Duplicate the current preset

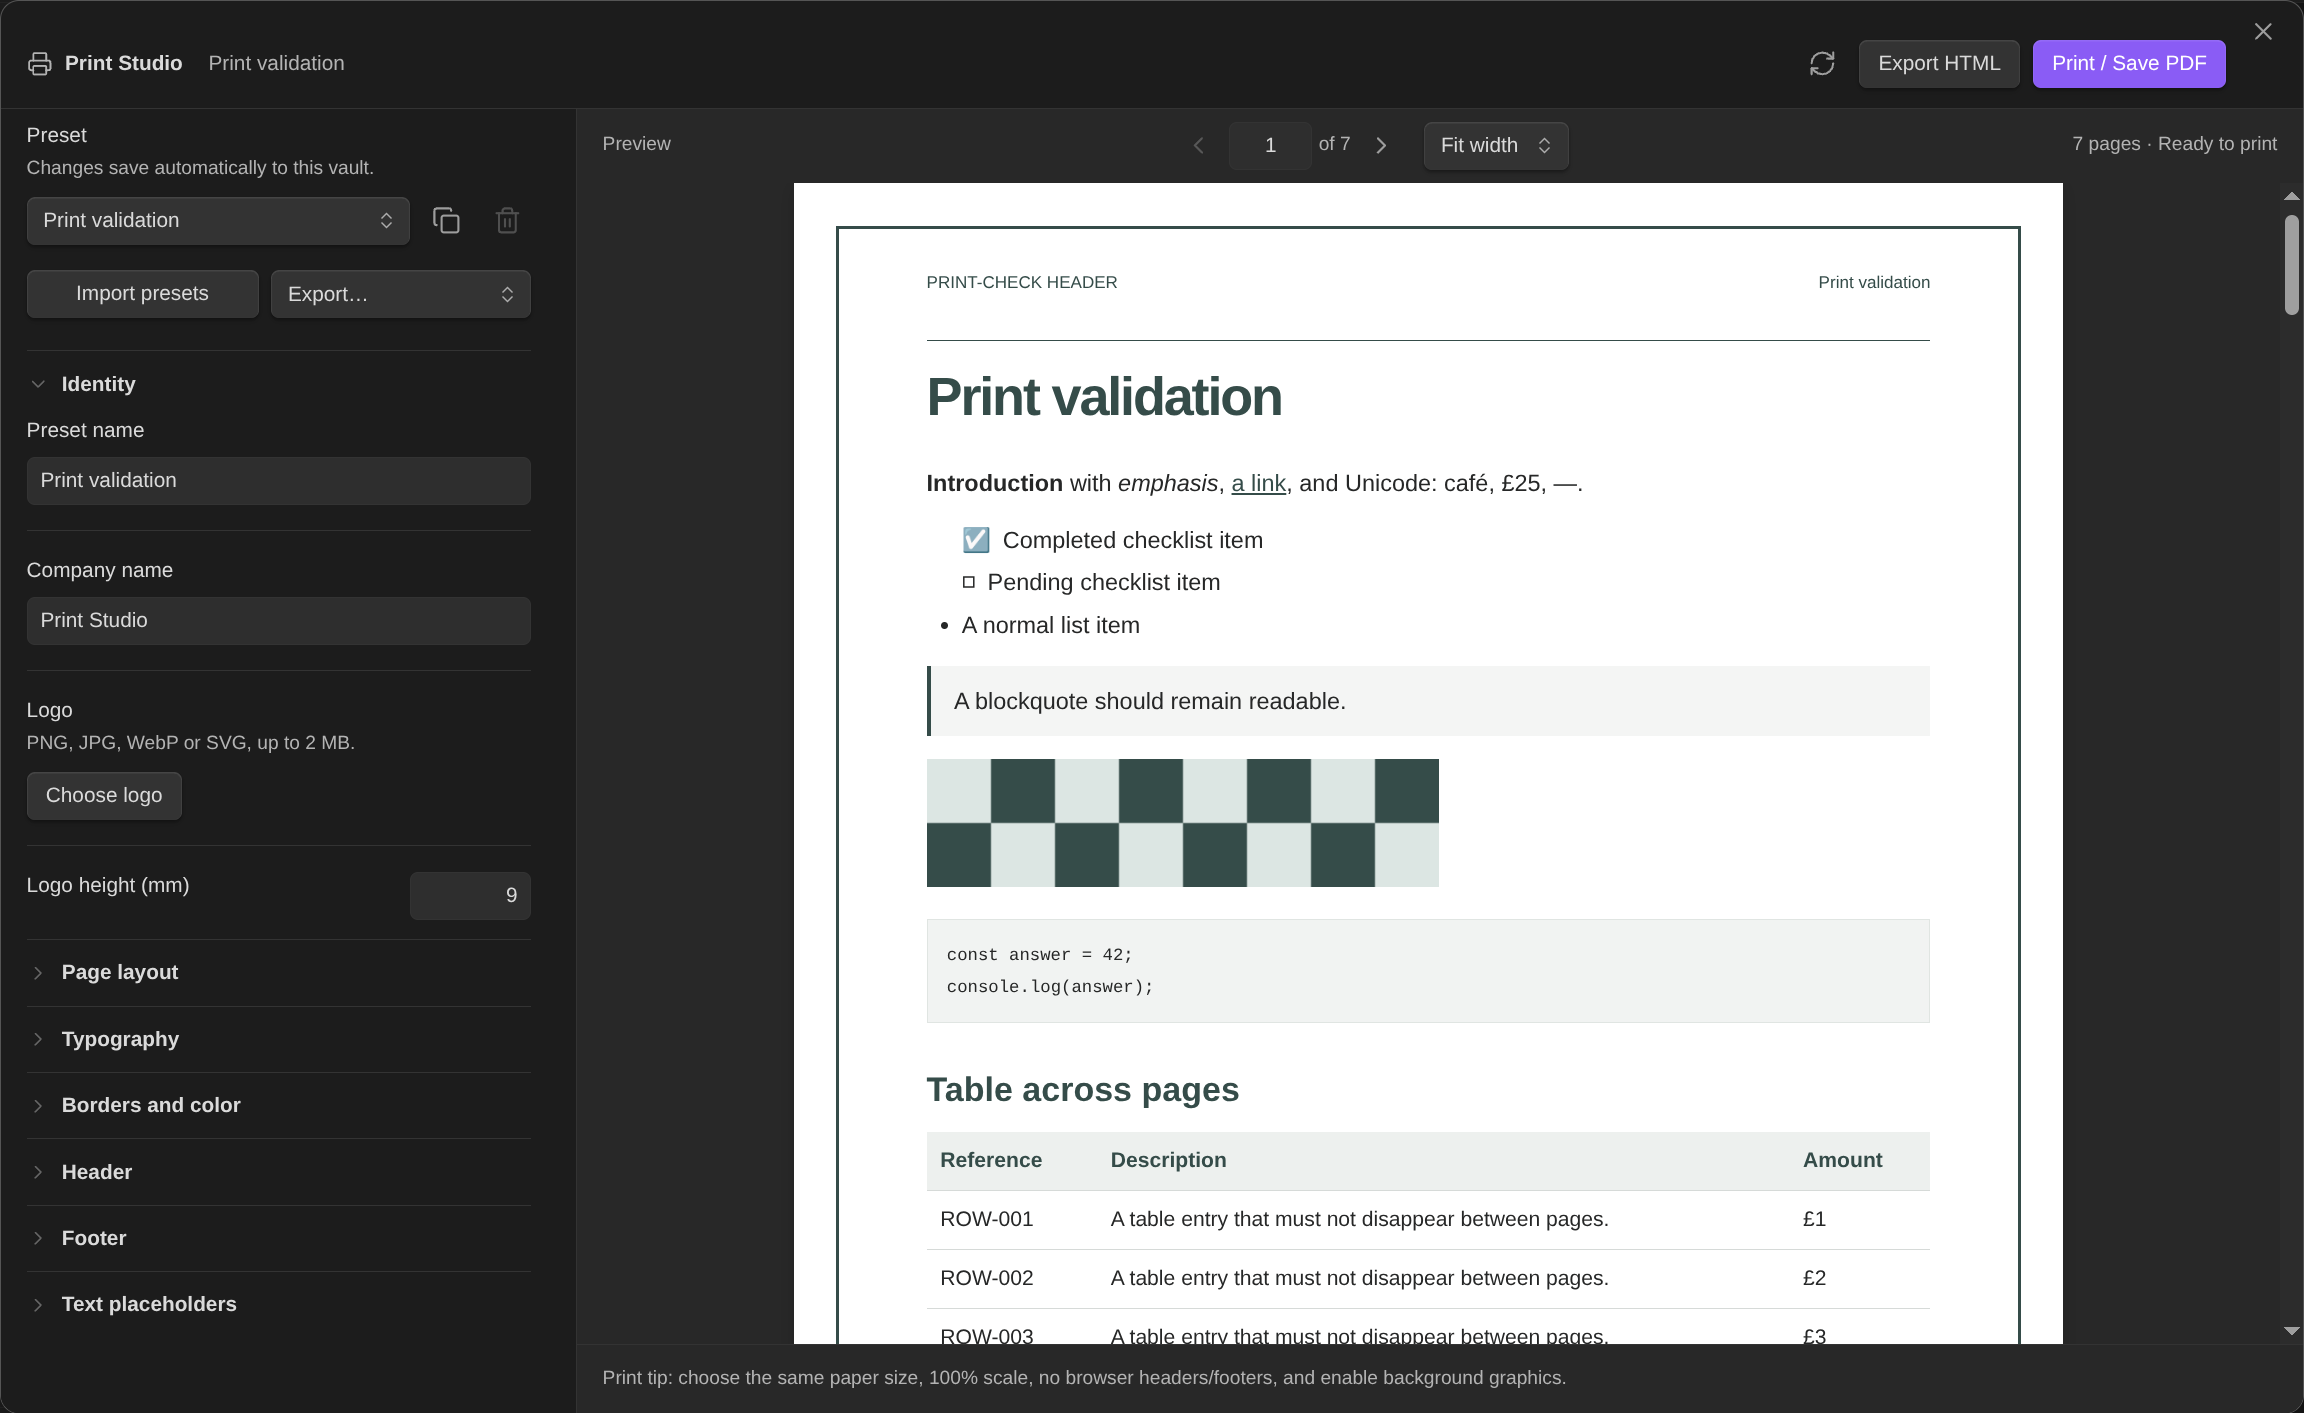tap(446, 221)
